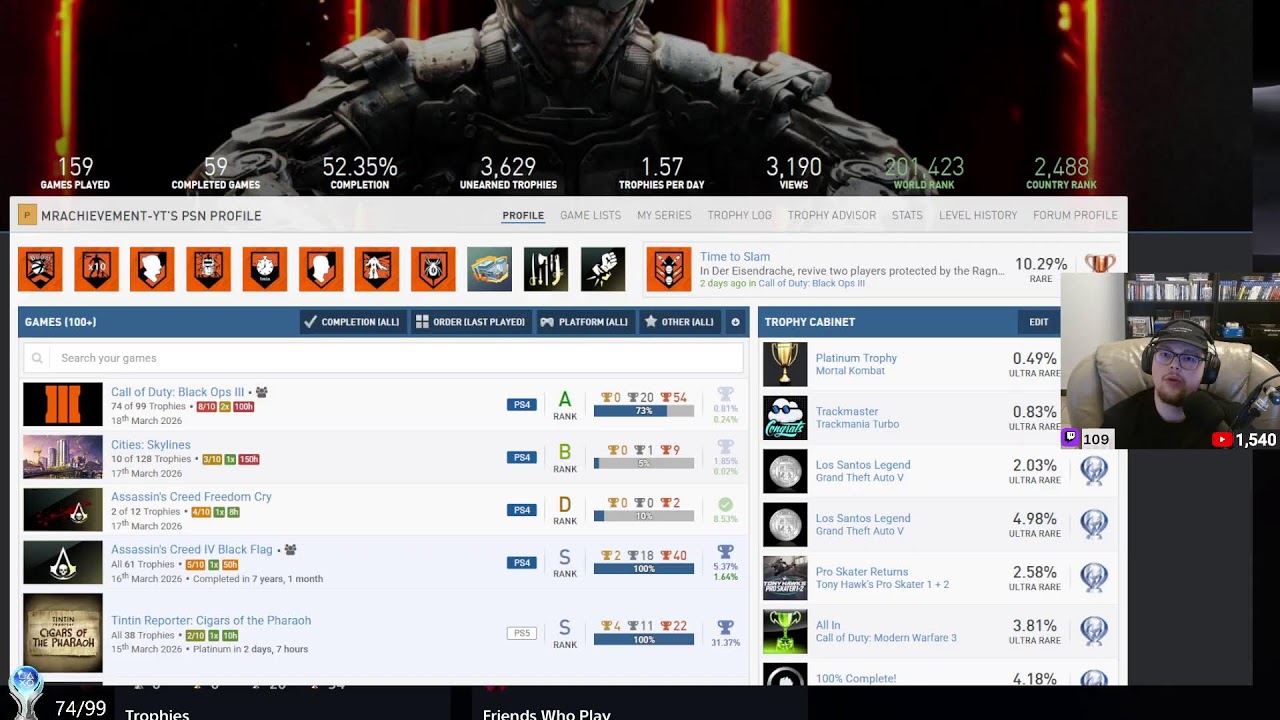1280x720 pixels.
Task: Click the Los Santos Legend 2.03% trophy icon
Action: pyautogui.click(x=785, y=471)
